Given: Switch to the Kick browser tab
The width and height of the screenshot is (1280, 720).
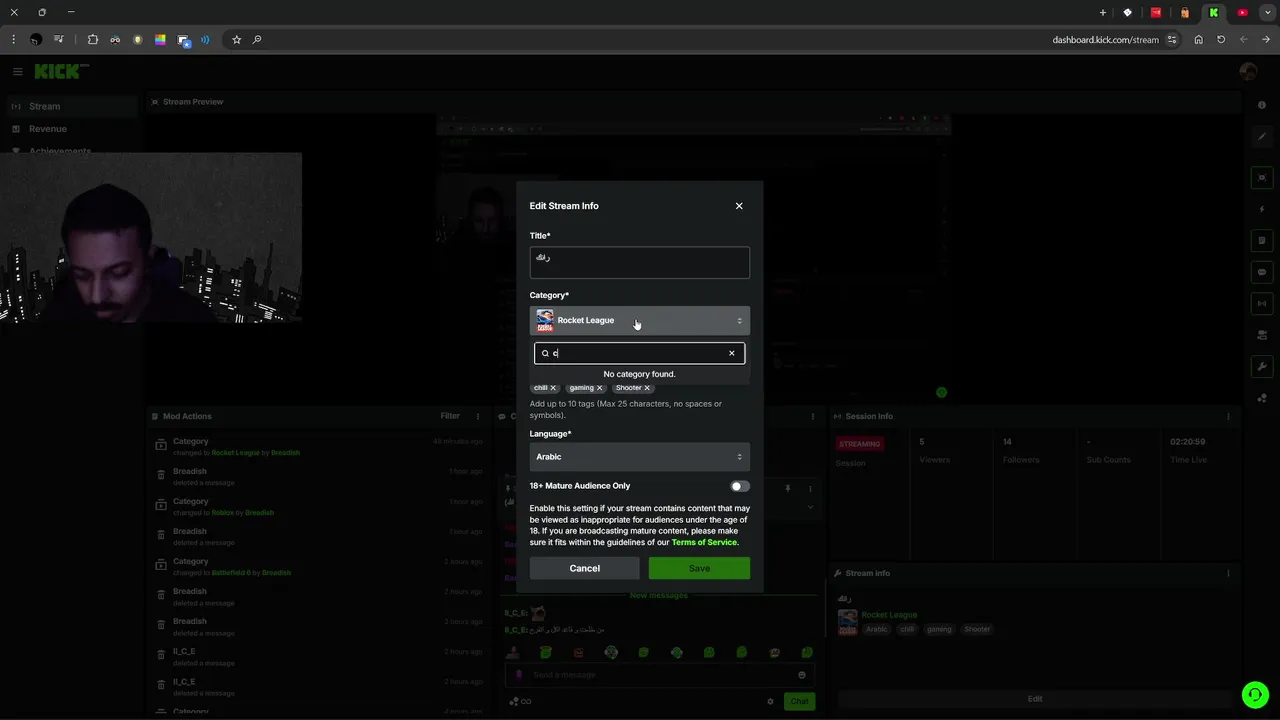Looking at the screenshot, I should 1213,13.
